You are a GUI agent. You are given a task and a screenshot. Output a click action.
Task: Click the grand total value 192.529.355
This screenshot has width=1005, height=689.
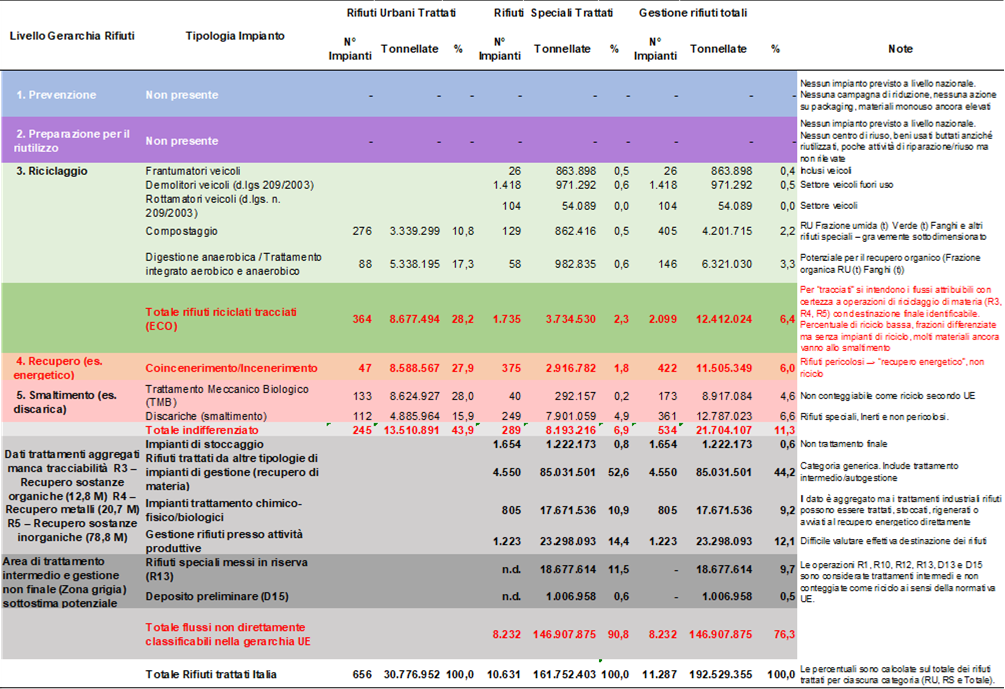click(718, 675)
